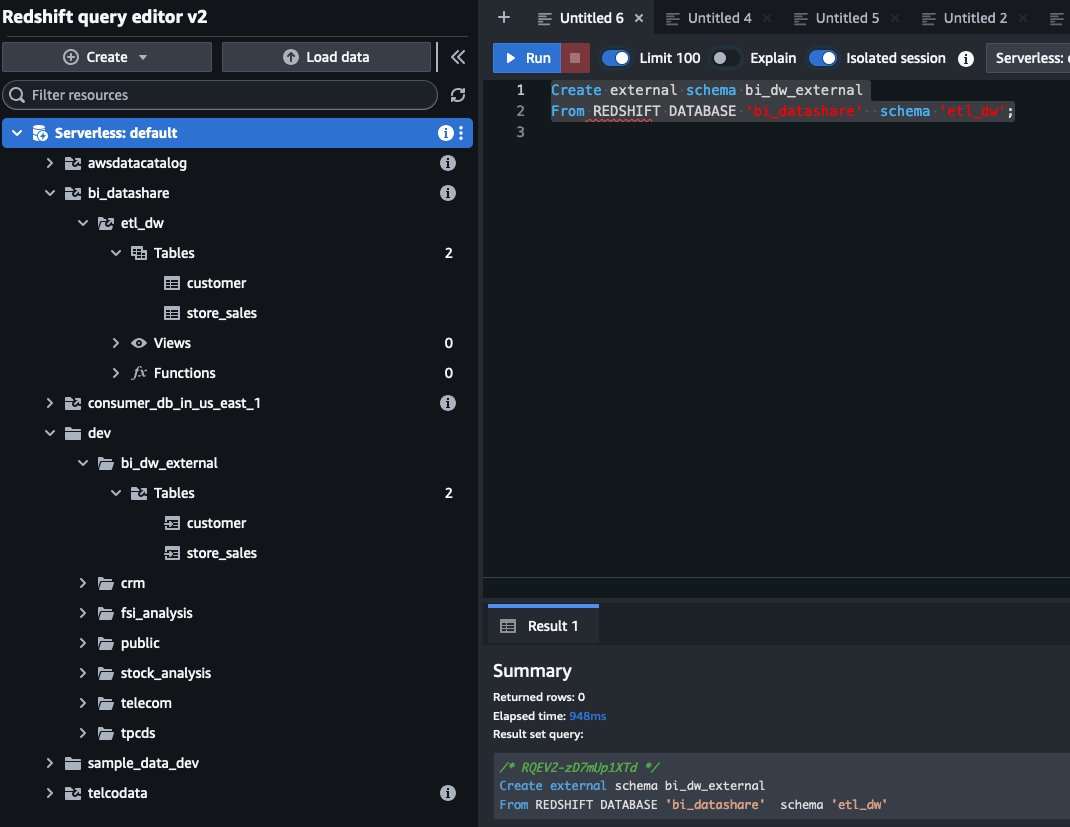Expand consumer_db_in_us_east_1 database
Image resolution: width=1070 pixels, height=827 pixels.
click(50, 403)
